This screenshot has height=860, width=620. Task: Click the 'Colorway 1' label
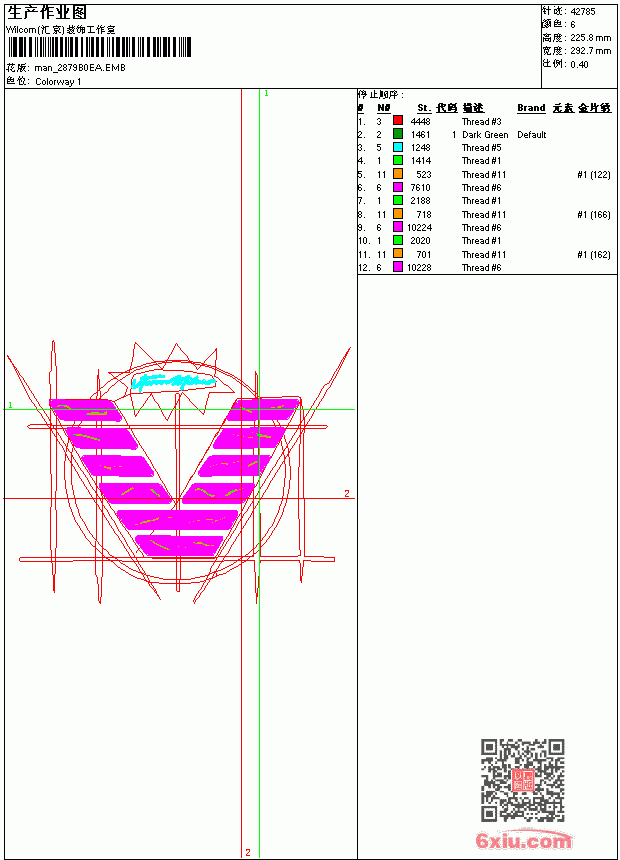click(x=58, y=82)
